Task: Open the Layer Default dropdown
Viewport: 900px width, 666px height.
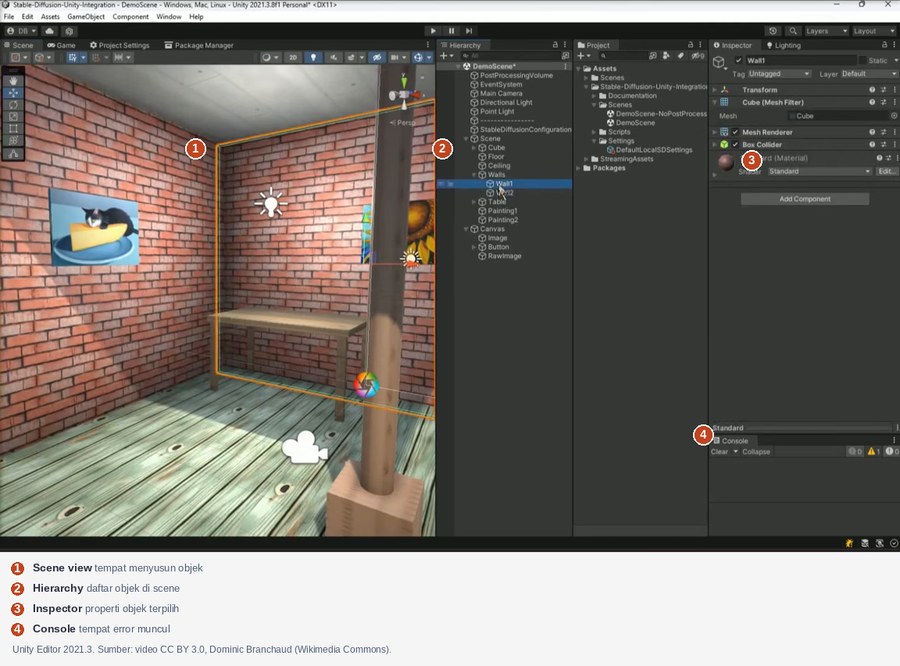Action: point(869,74)
